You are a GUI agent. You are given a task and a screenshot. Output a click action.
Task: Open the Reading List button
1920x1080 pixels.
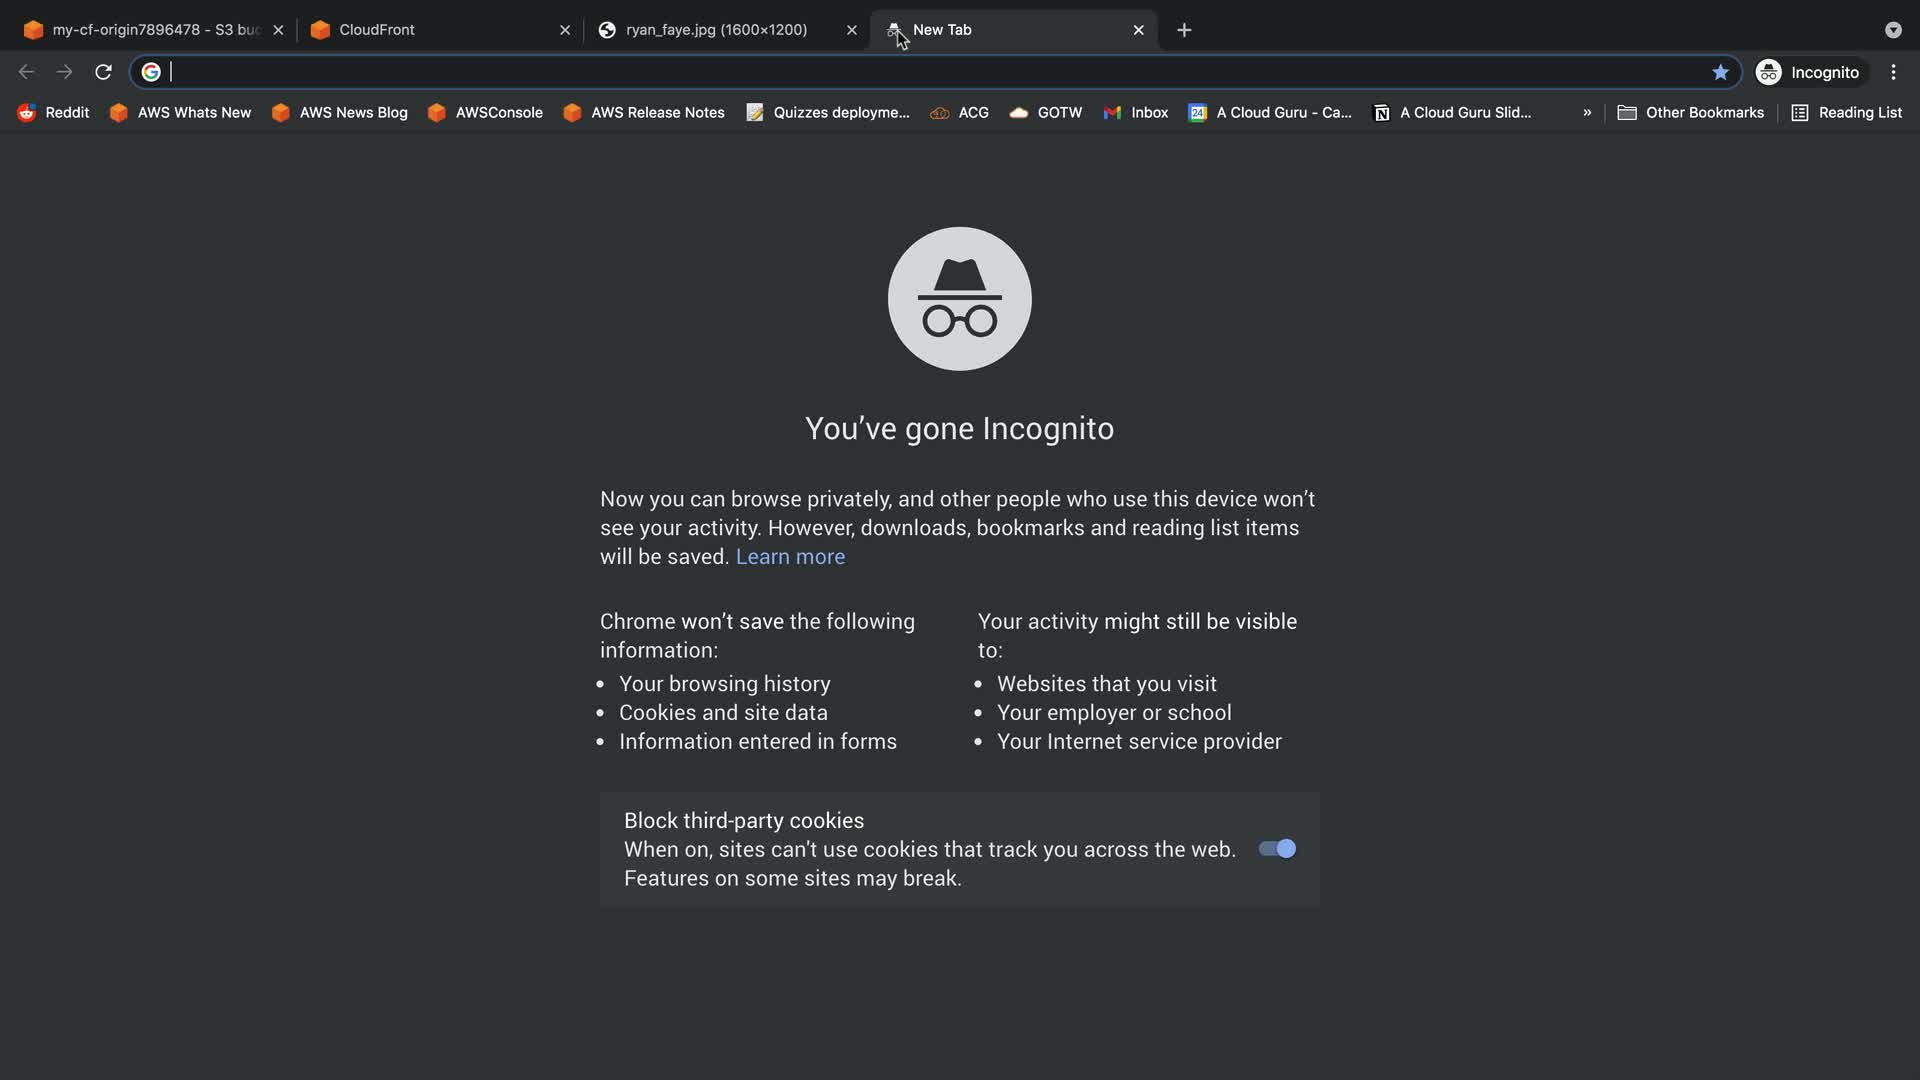[1847, 113]
